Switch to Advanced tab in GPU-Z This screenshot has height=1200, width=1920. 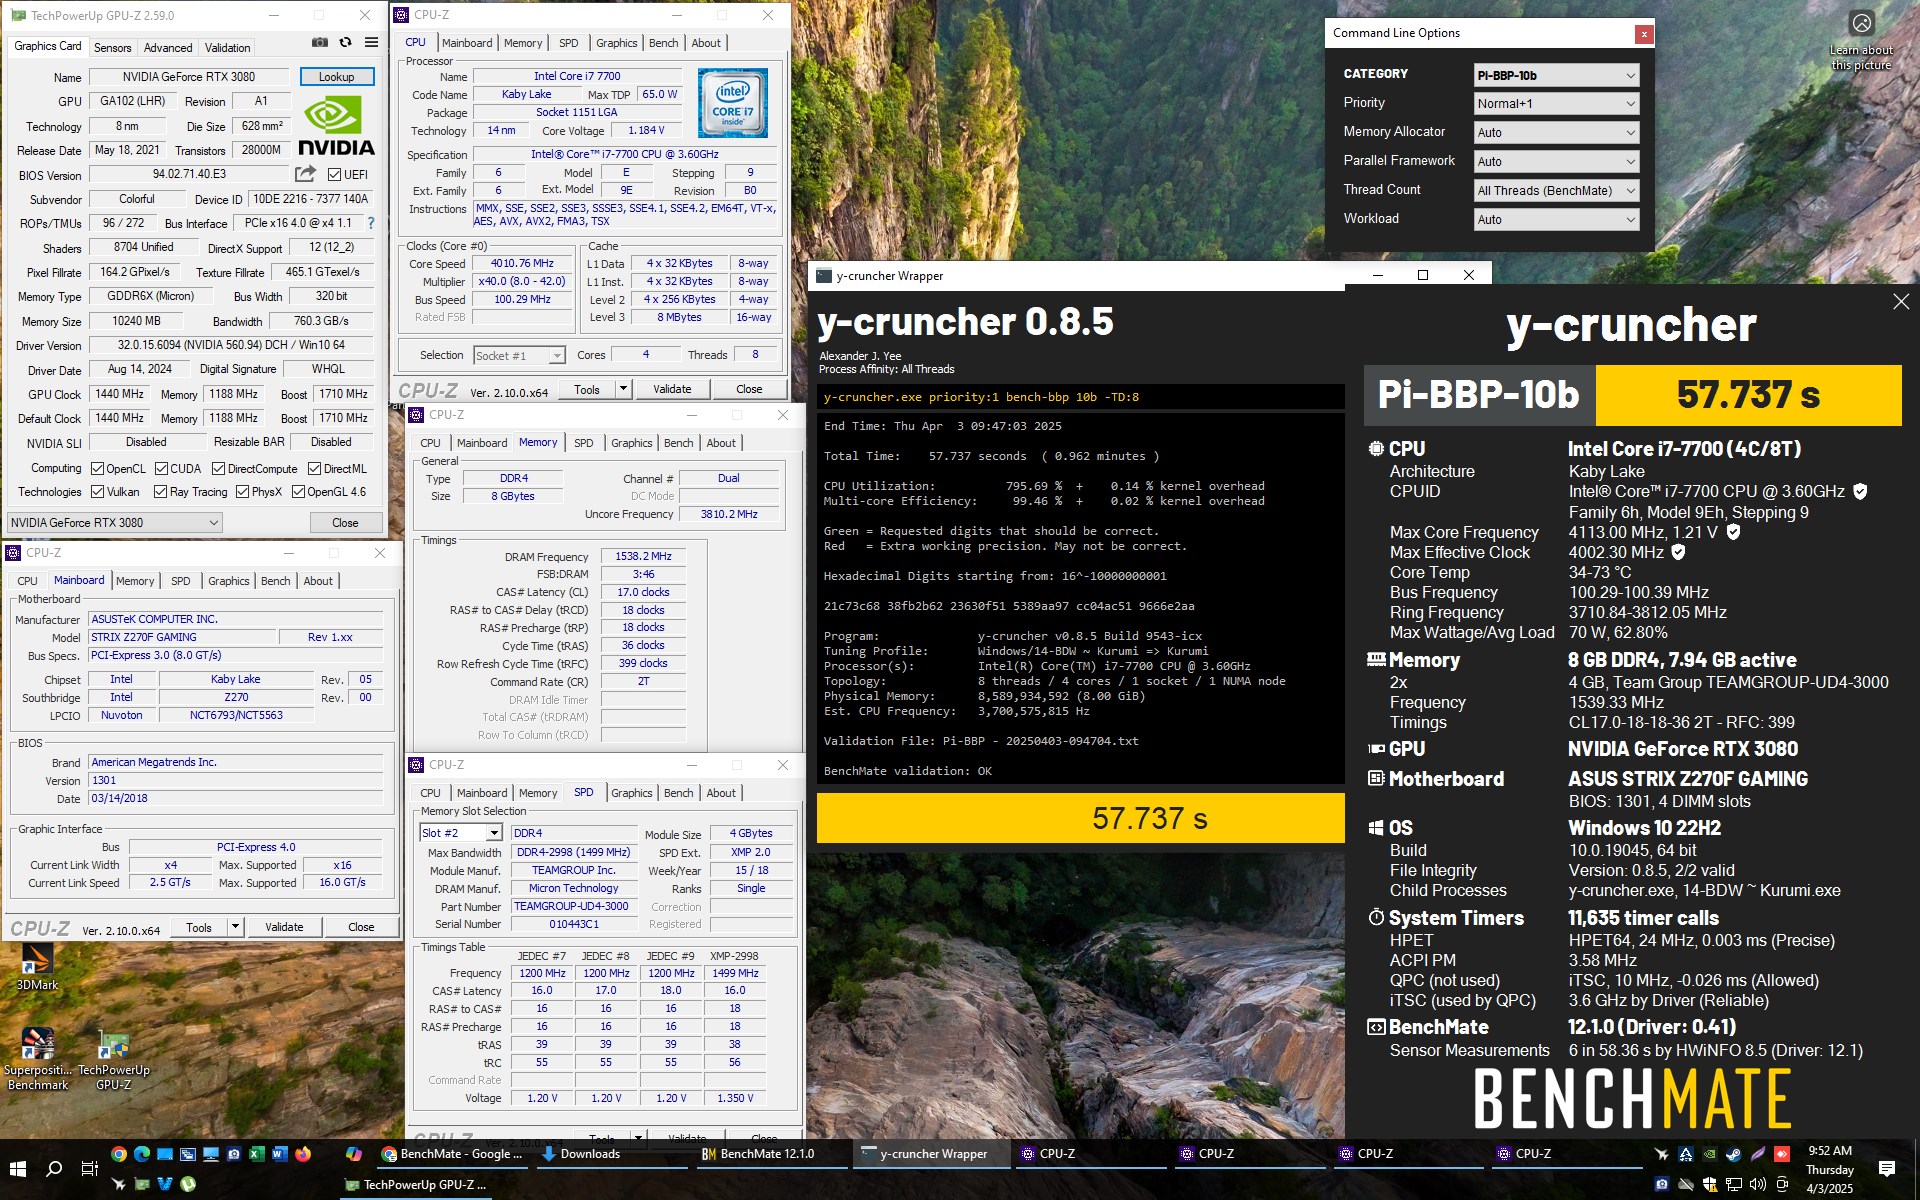click(x=168, y=48)
